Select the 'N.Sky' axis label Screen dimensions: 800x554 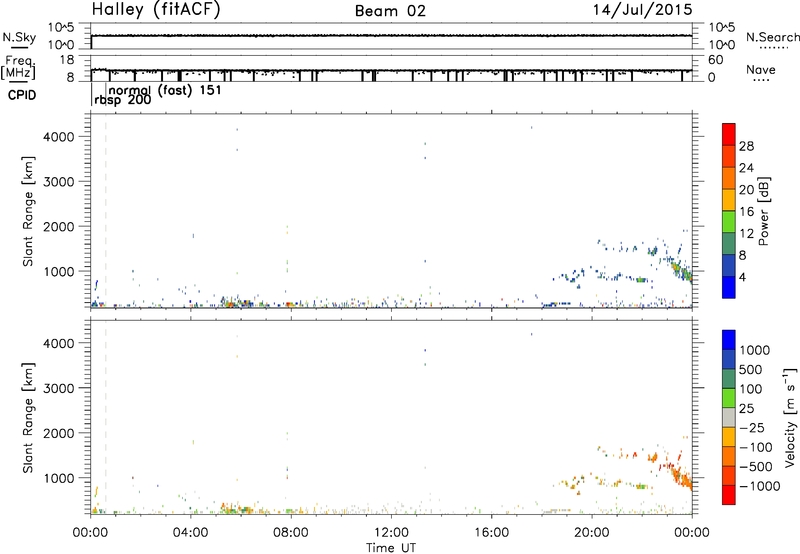(x=19, y=37)
